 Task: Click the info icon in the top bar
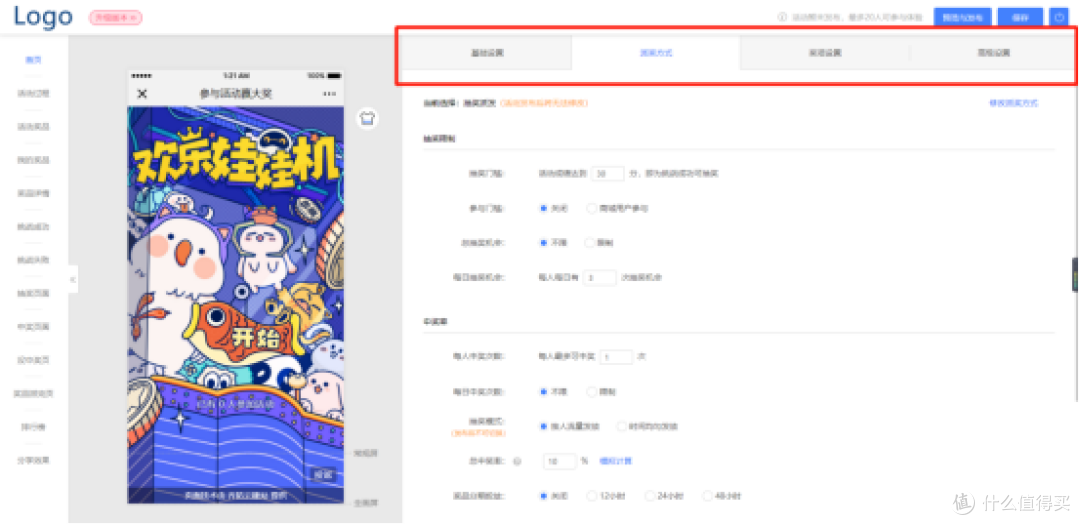click(781, 19)
